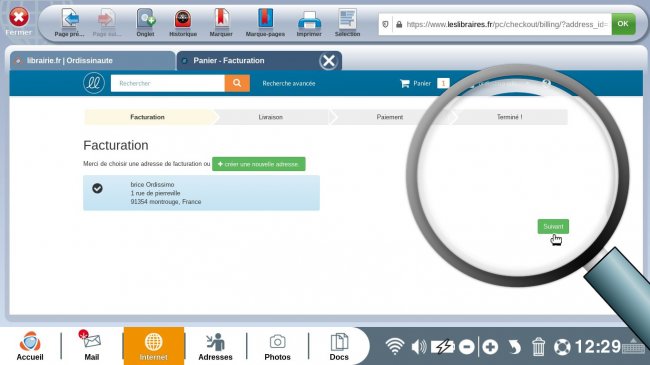
Task: Open the Marque-pages icon
Action: pos(265,19)
